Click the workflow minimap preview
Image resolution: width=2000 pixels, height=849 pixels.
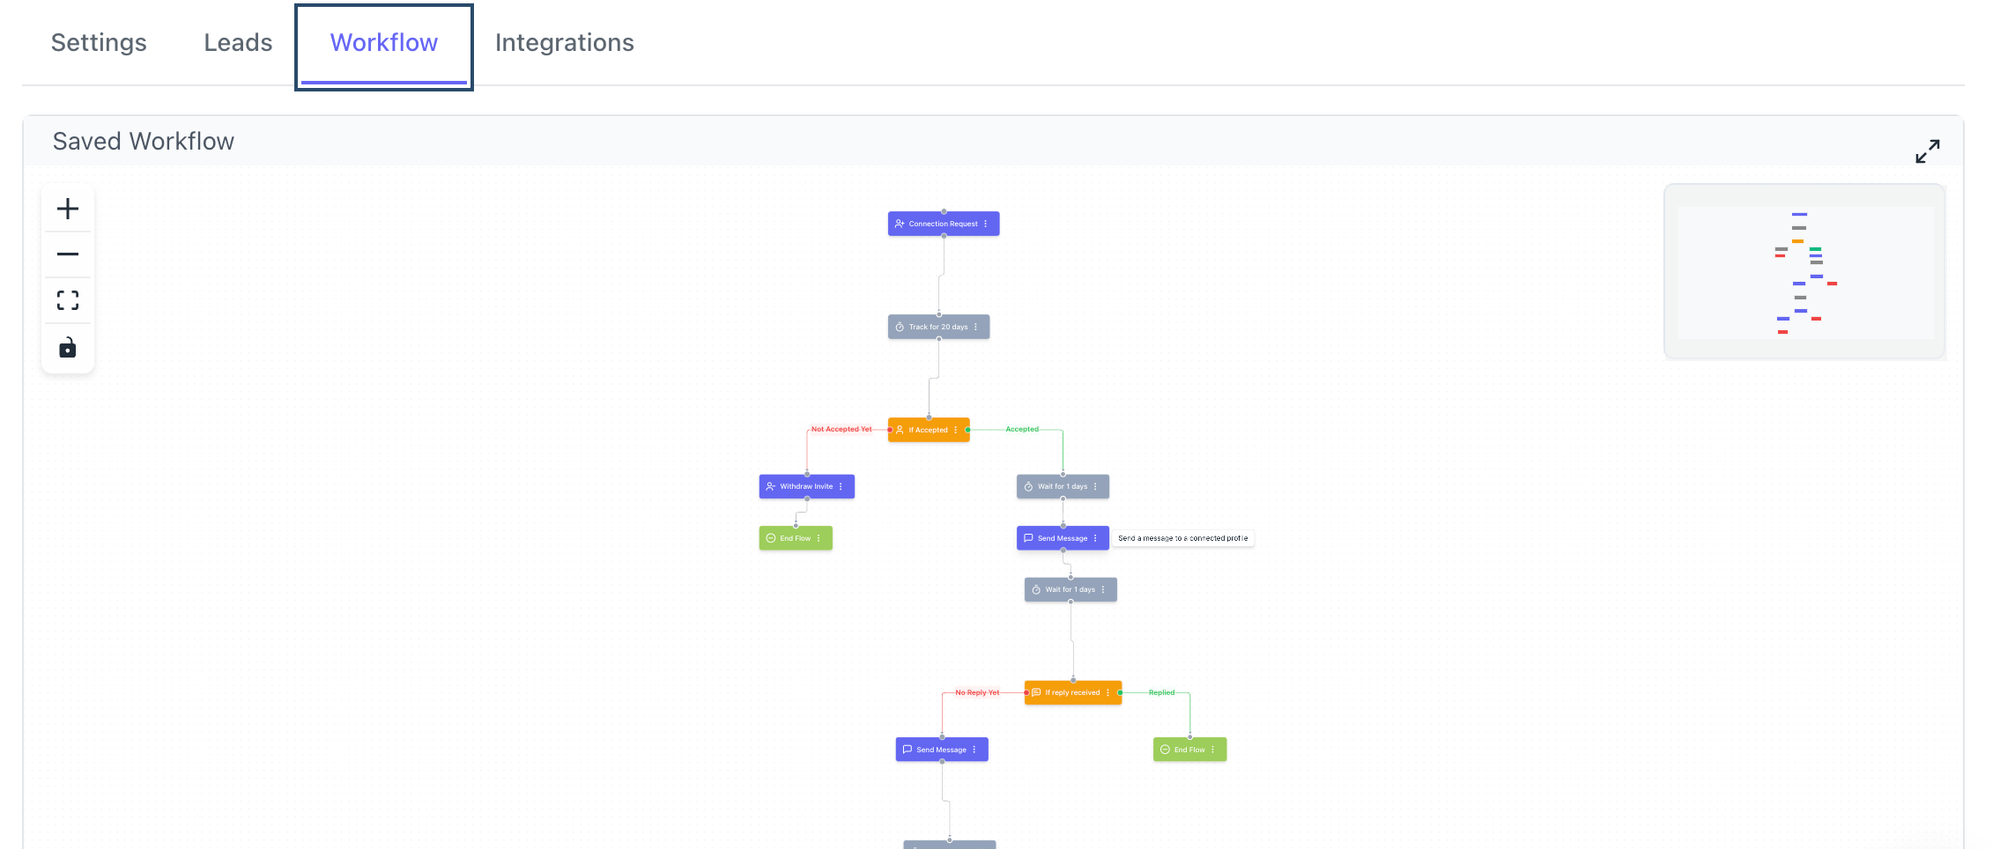1804,271
